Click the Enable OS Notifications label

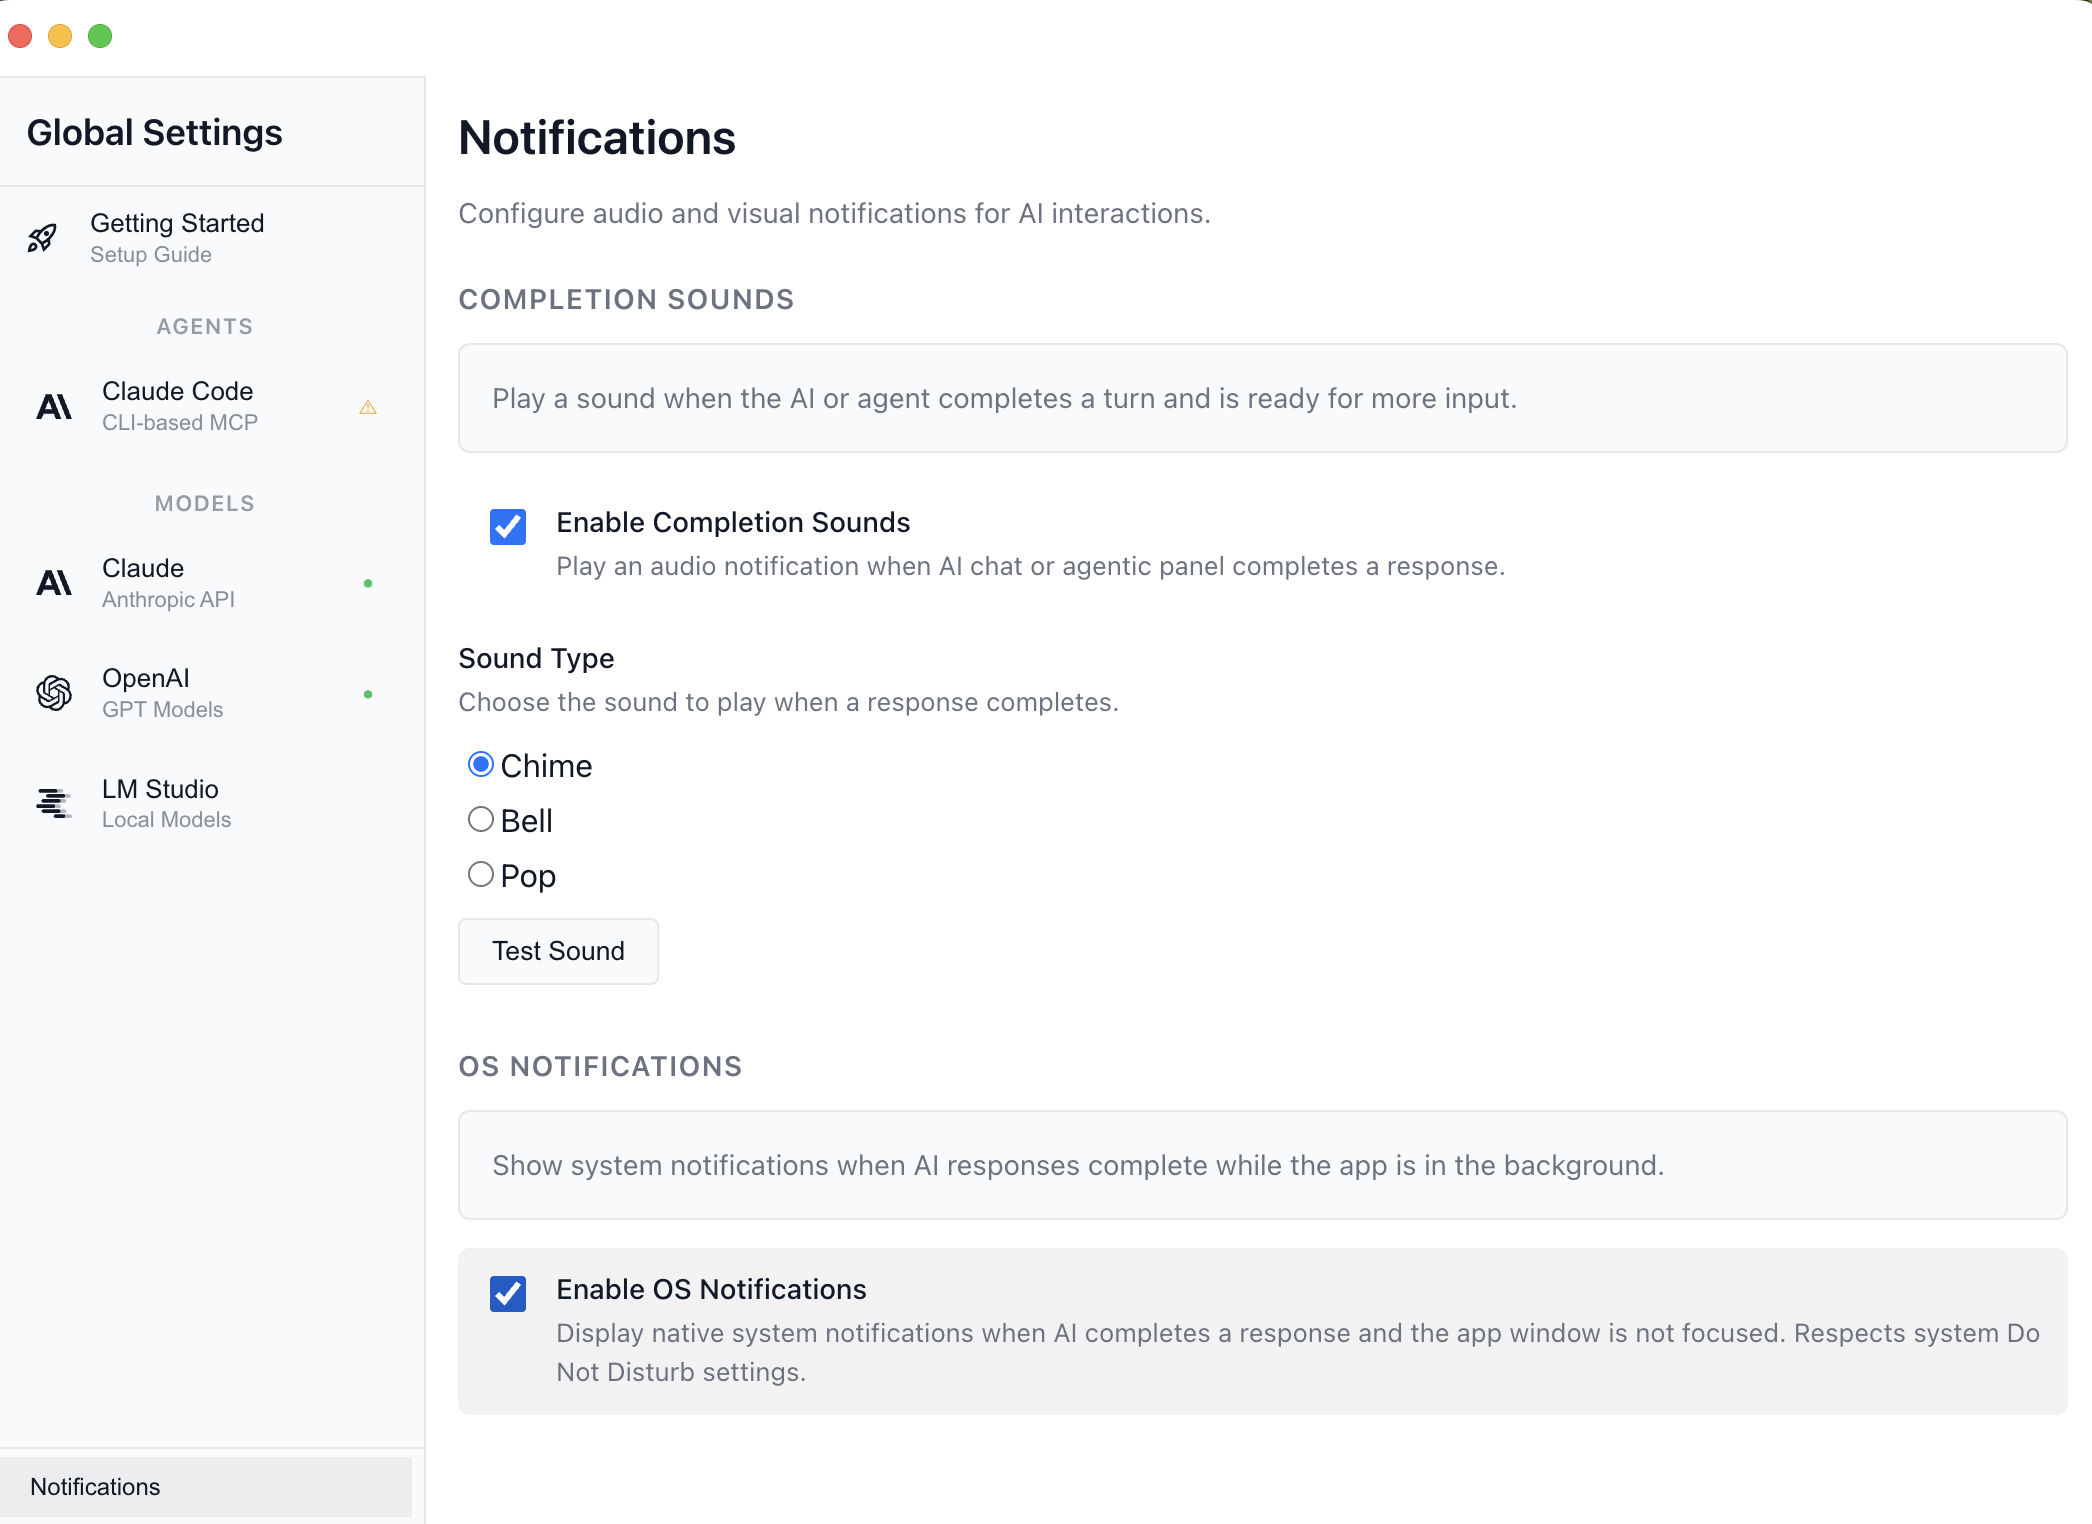(711, 1289)
